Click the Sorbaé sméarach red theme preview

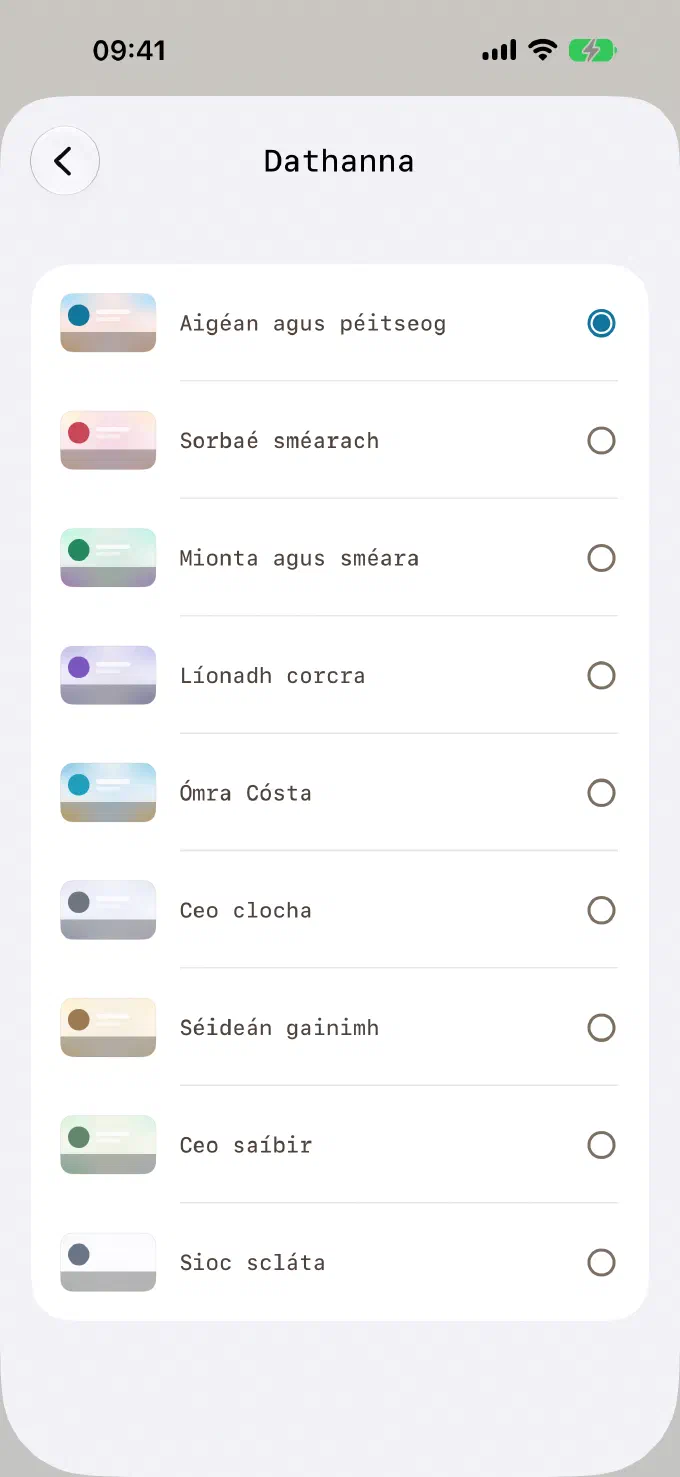(x=108, y=441)
